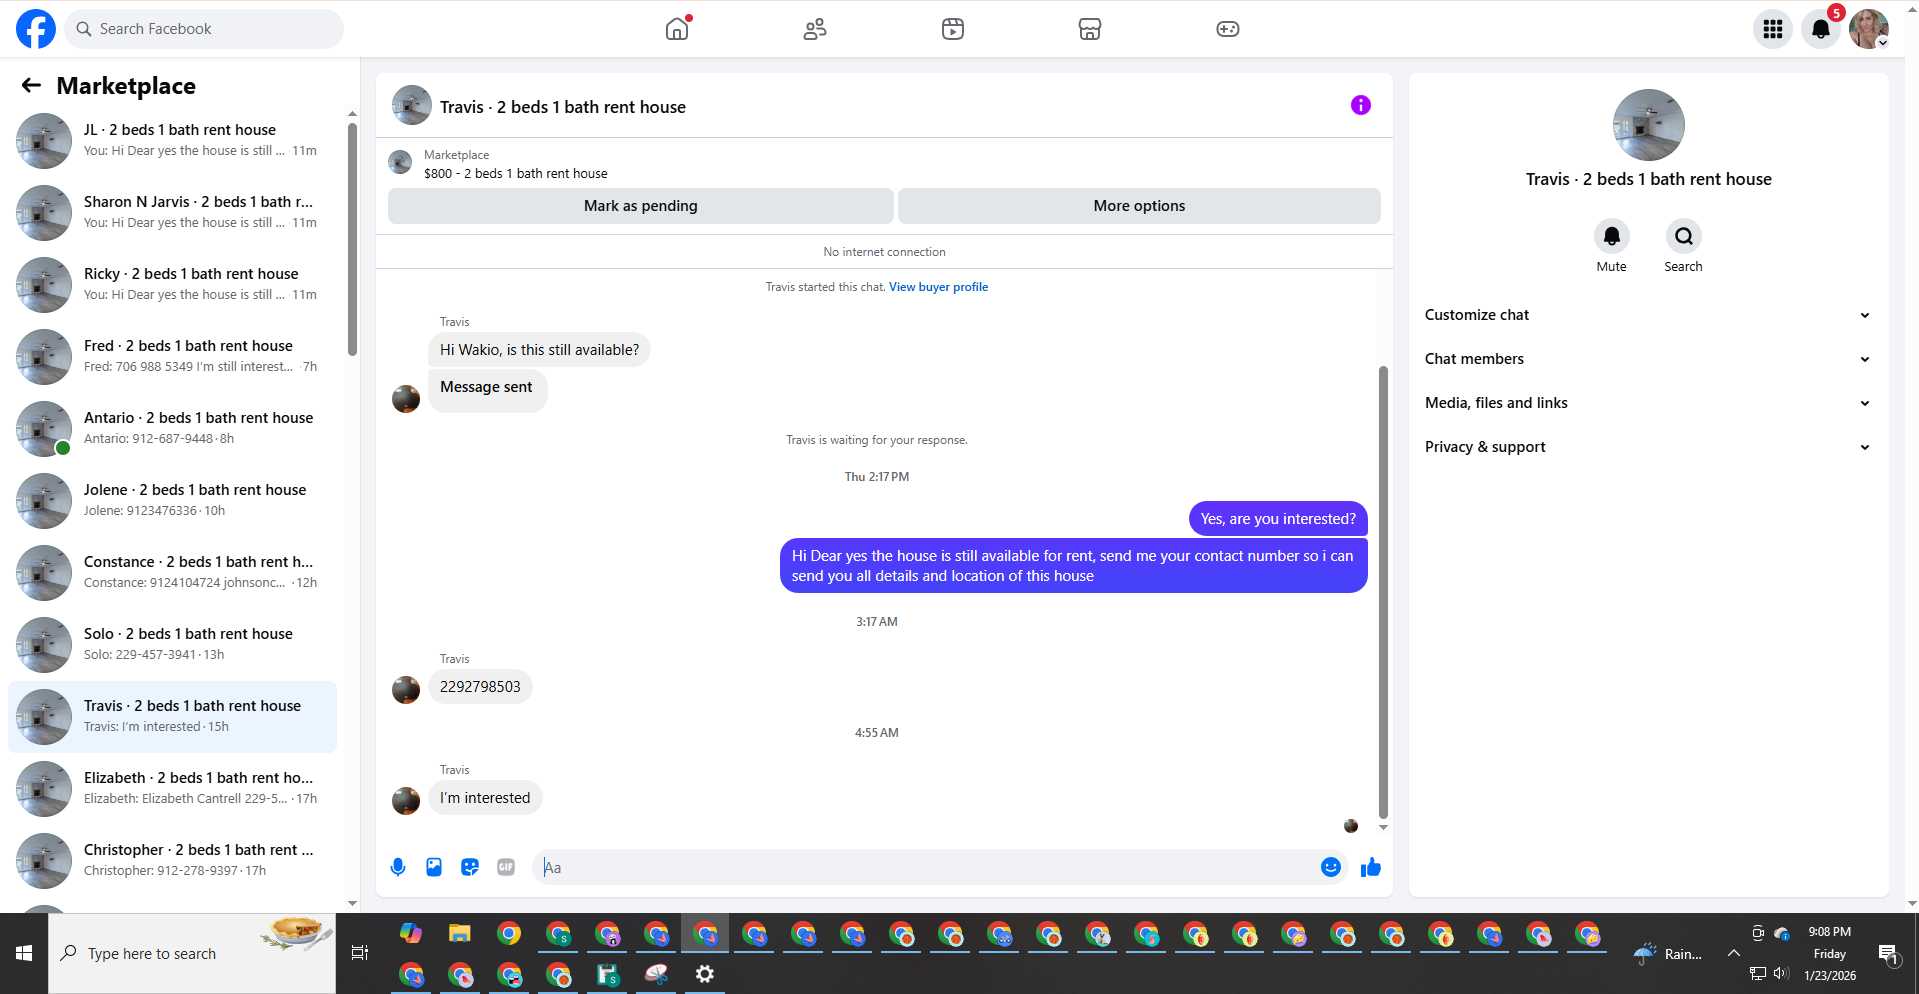Click the 'Yes, are you interested?' bubble
This screenshot has height=994, width=1919.
1278,519
